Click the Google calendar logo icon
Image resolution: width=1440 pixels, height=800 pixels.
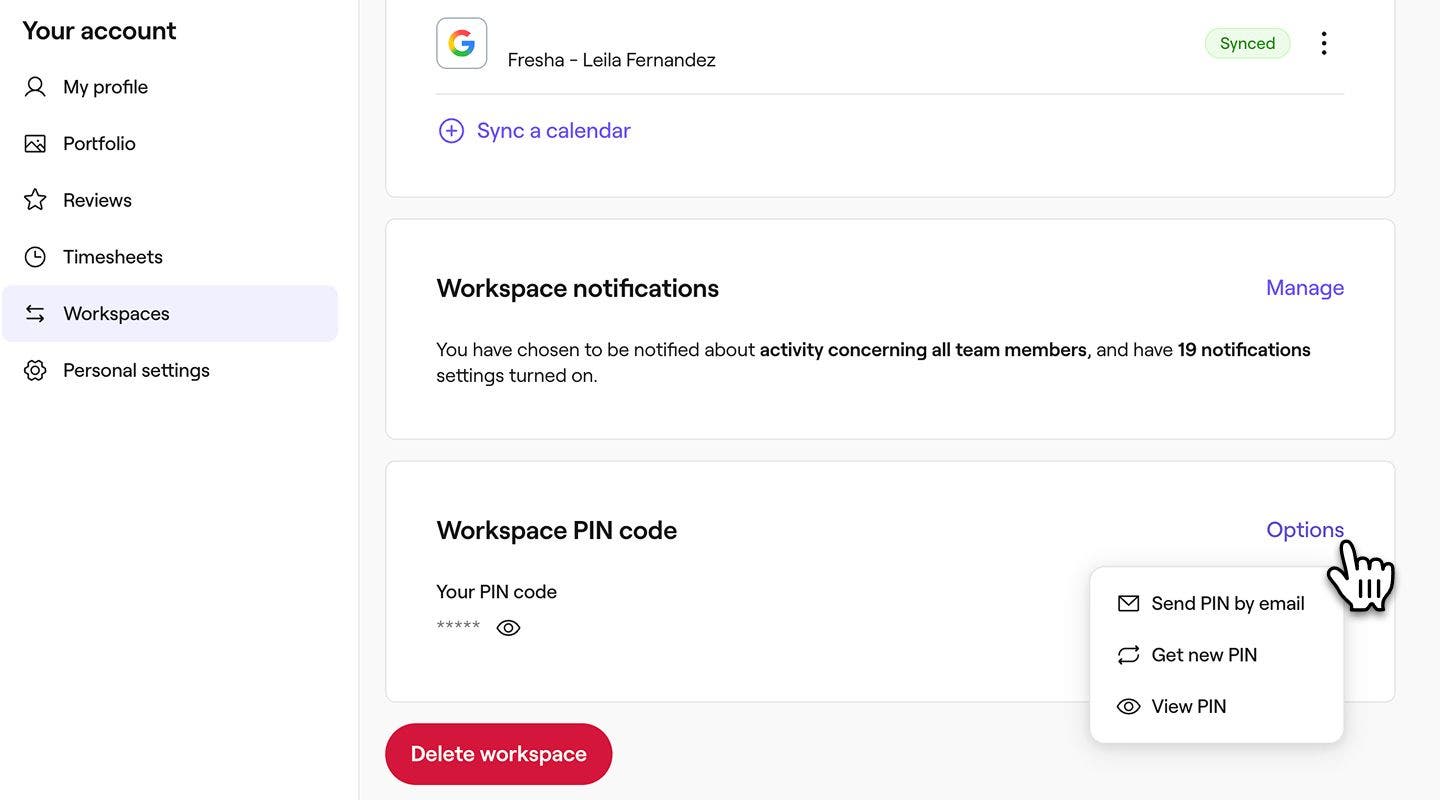[462, 43]
